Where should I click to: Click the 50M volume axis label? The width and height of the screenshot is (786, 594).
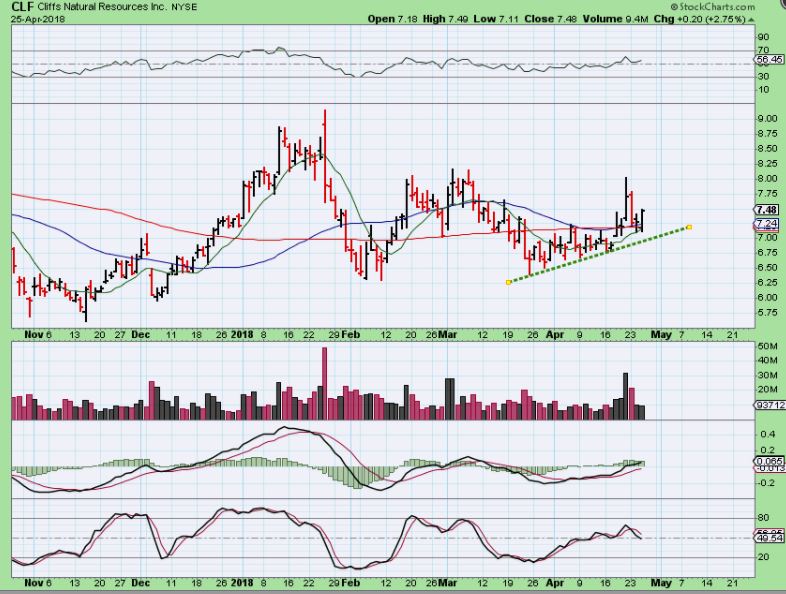pyautogui.click(x=767, y=346)
